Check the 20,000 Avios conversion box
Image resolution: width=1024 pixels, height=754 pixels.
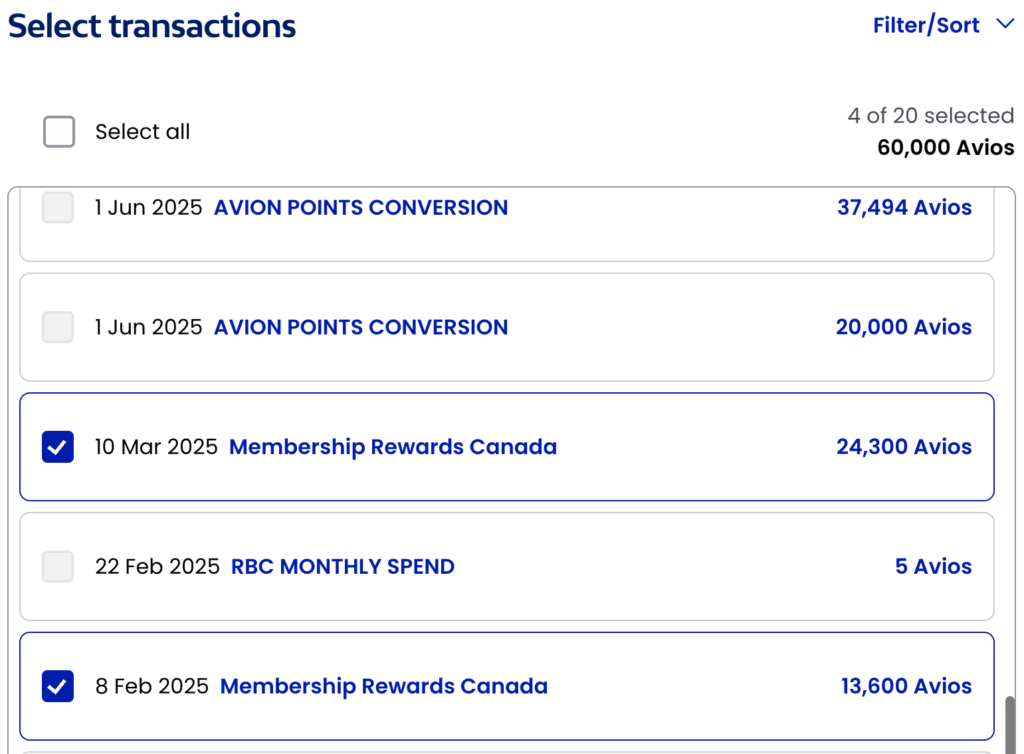[58, 327]
